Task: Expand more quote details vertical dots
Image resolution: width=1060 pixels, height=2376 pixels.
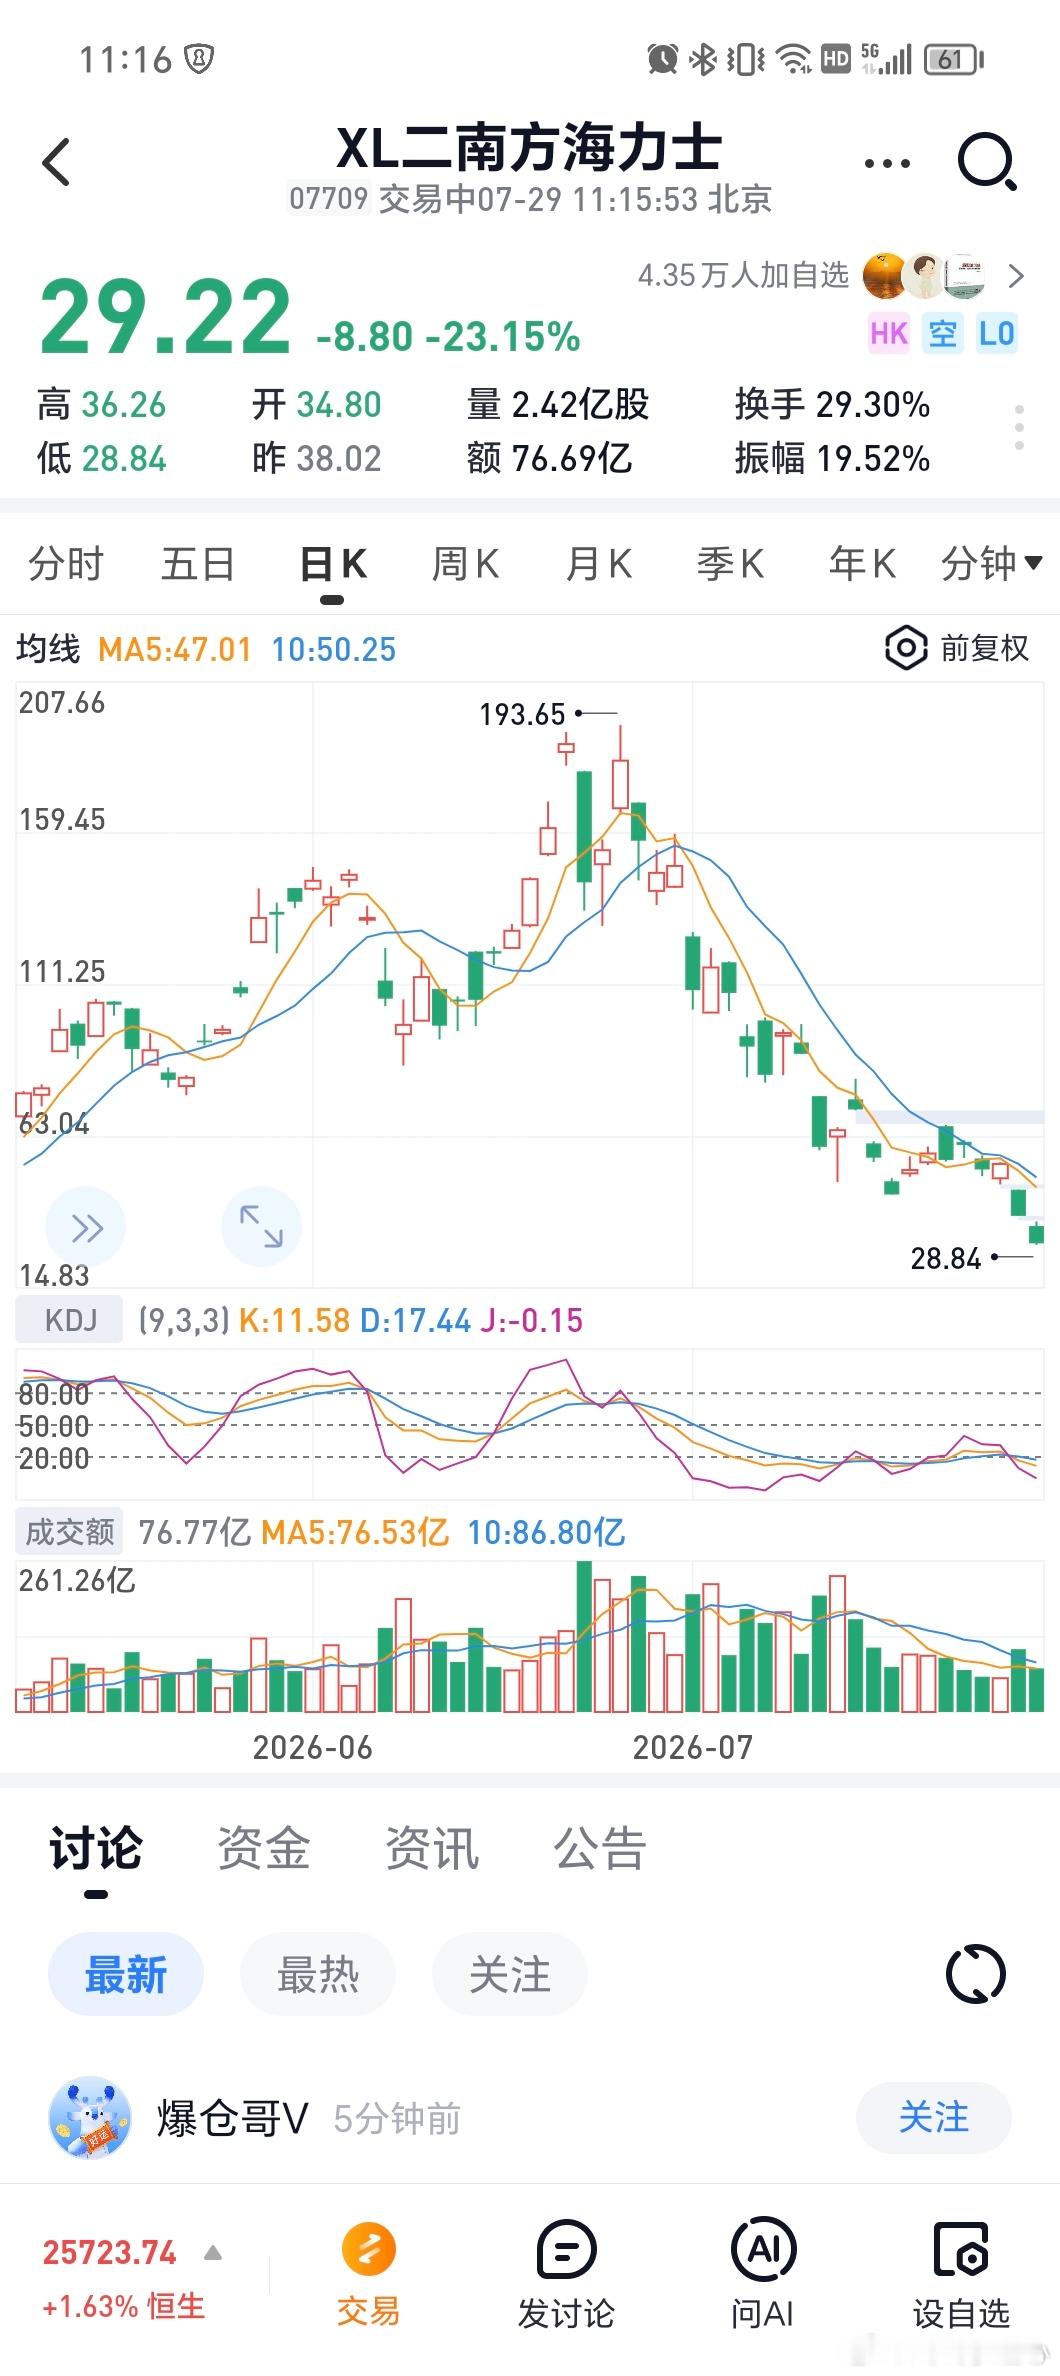Action: click(1019, 428)
